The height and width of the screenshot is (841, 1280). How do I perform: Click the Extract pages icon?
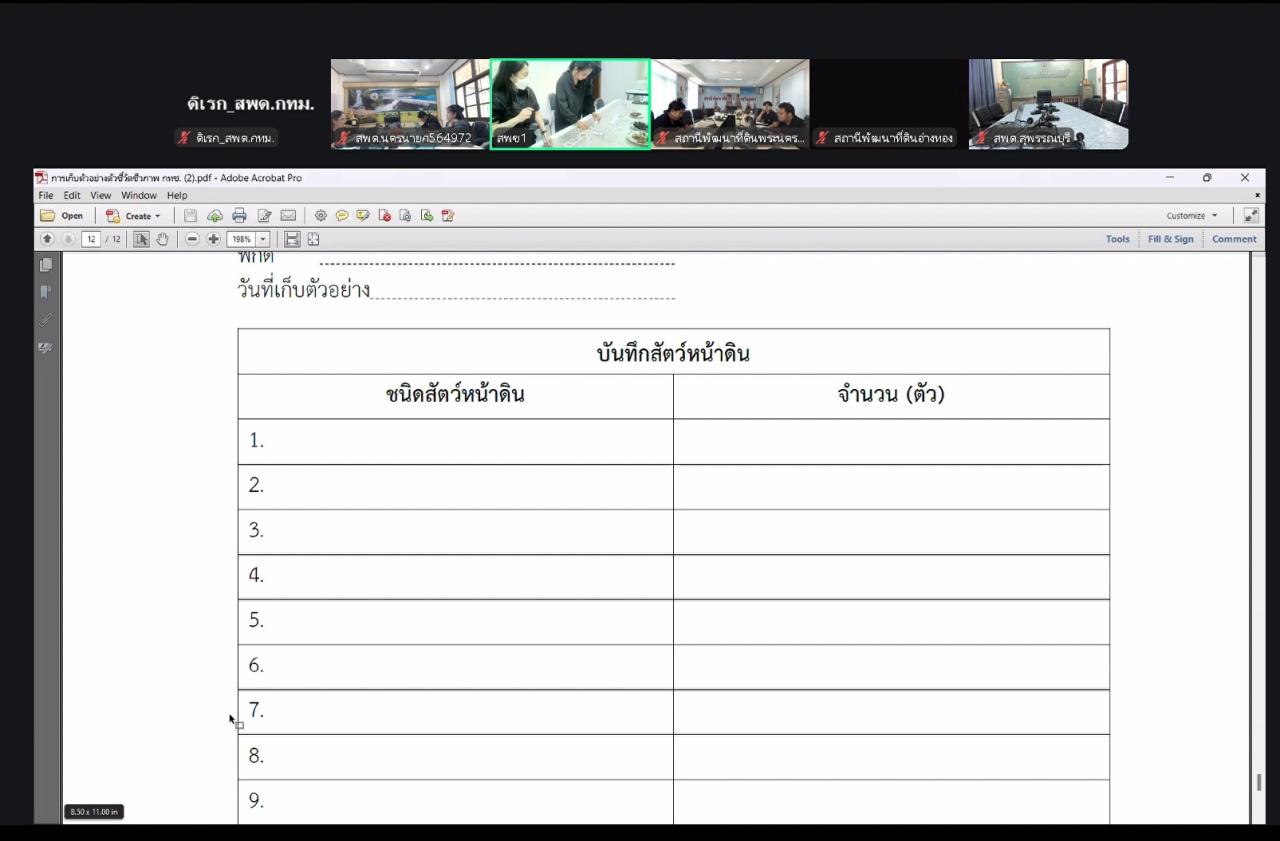point(405,215)
